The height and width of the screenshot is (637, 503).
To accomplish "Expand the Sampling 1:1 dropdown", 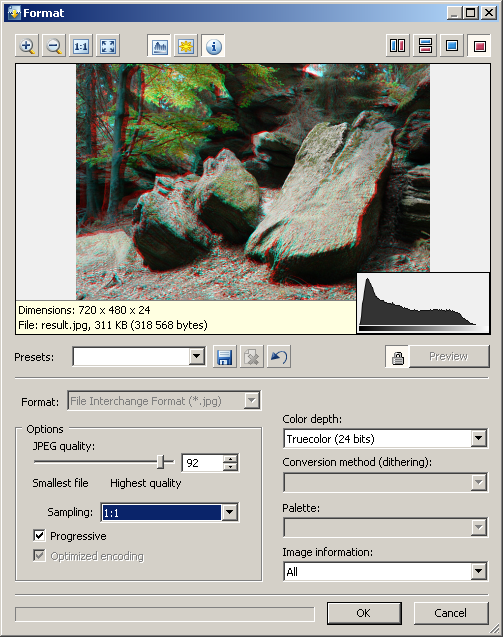I will point(169,512).
